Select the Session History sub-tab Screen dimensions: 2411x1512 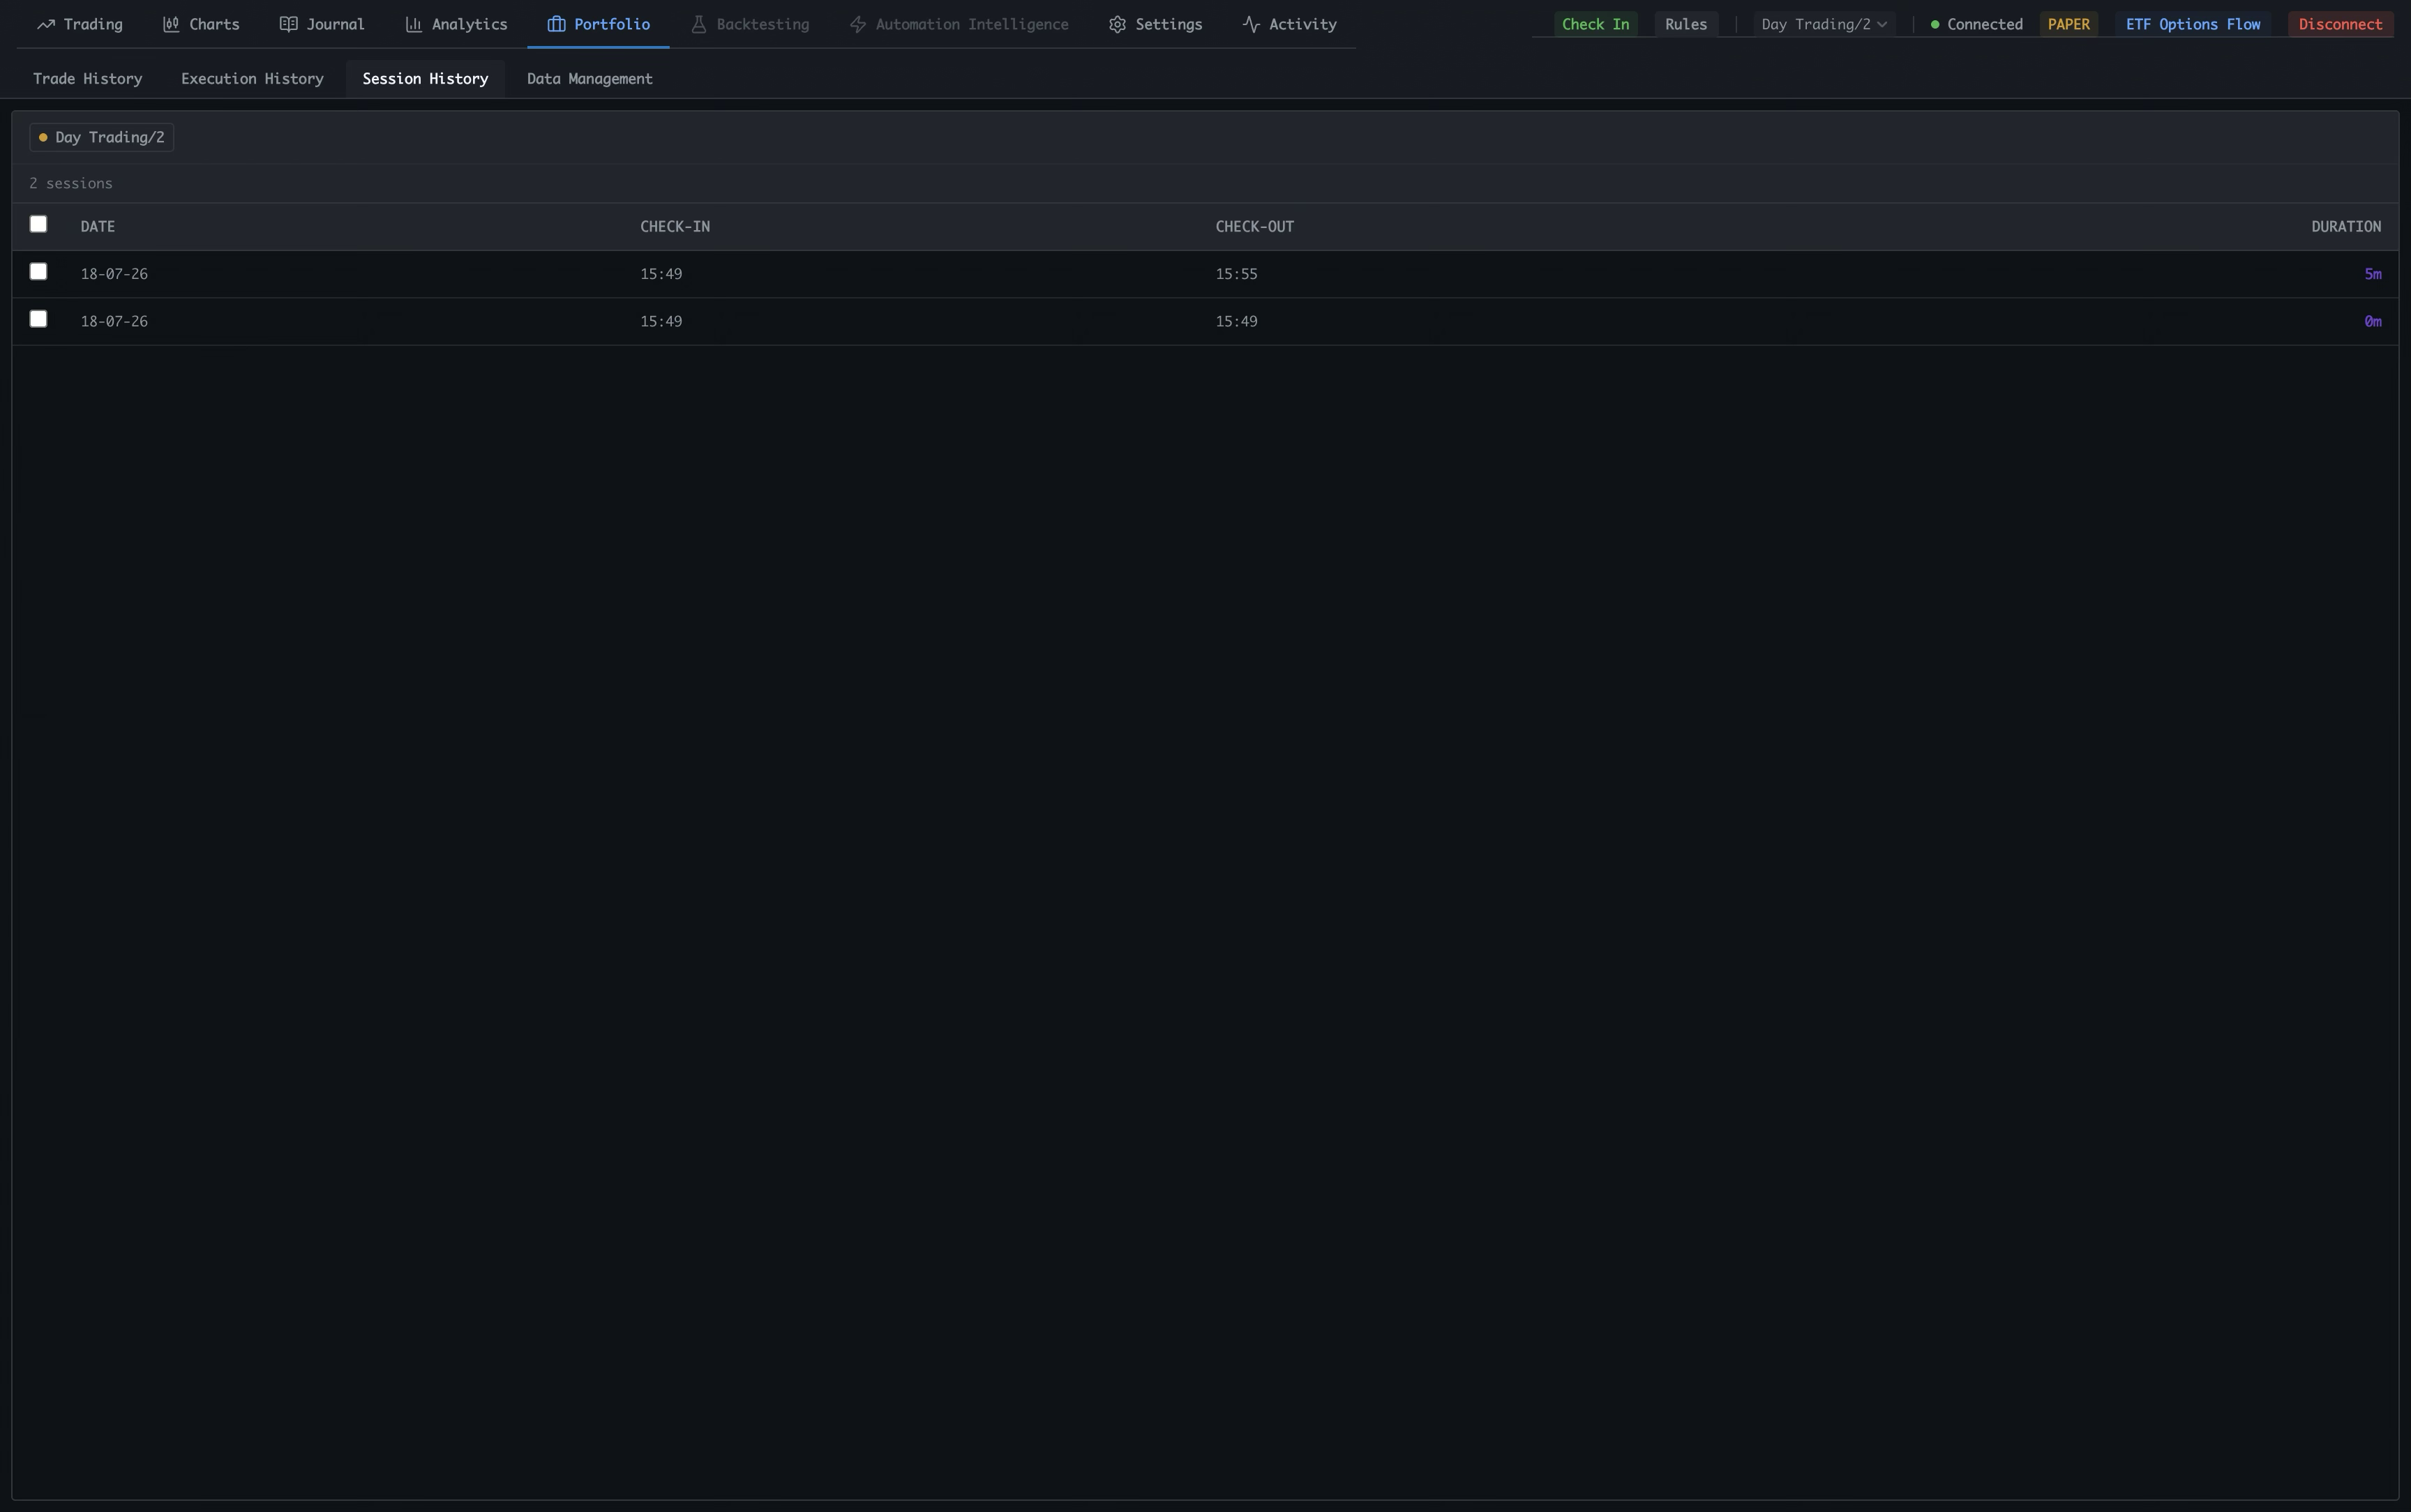click(x=425, y=78)
